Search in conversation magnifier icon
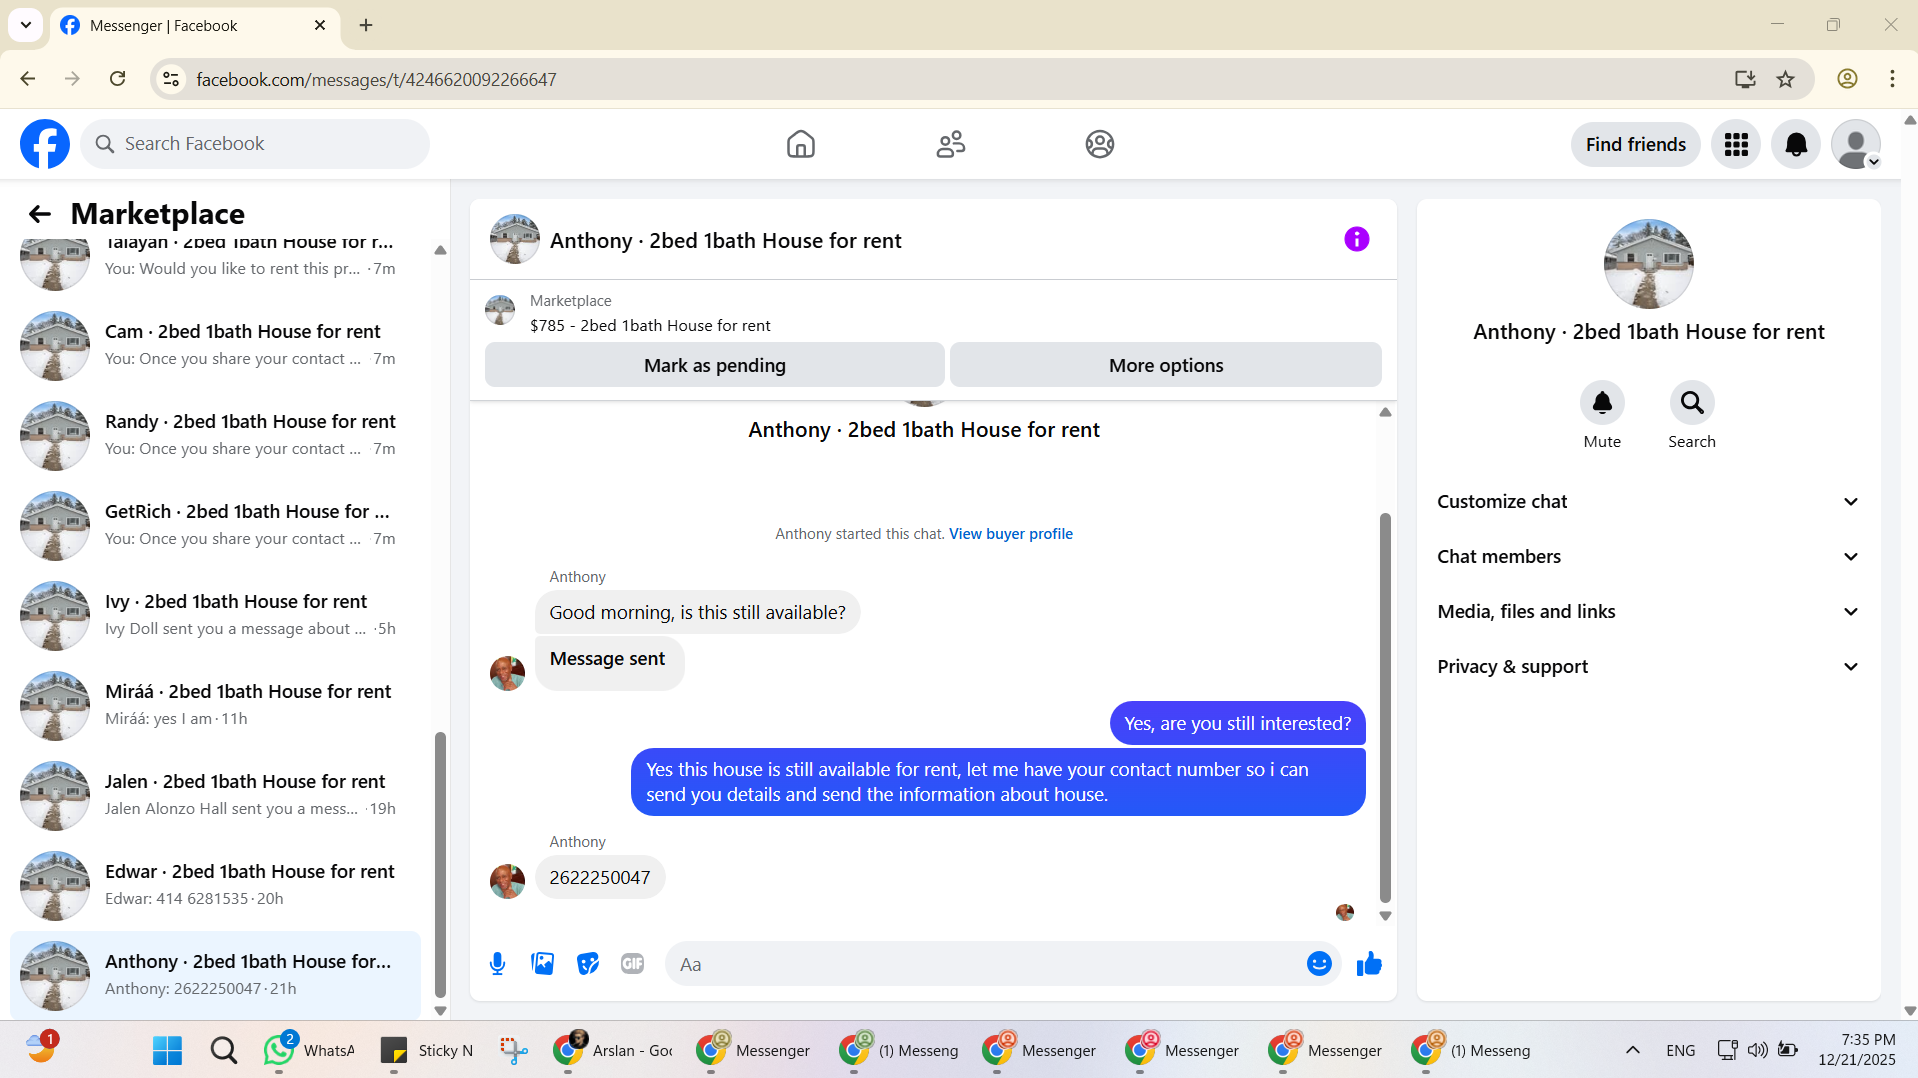This screenshot has width=1918, height=1078. 1692,403
